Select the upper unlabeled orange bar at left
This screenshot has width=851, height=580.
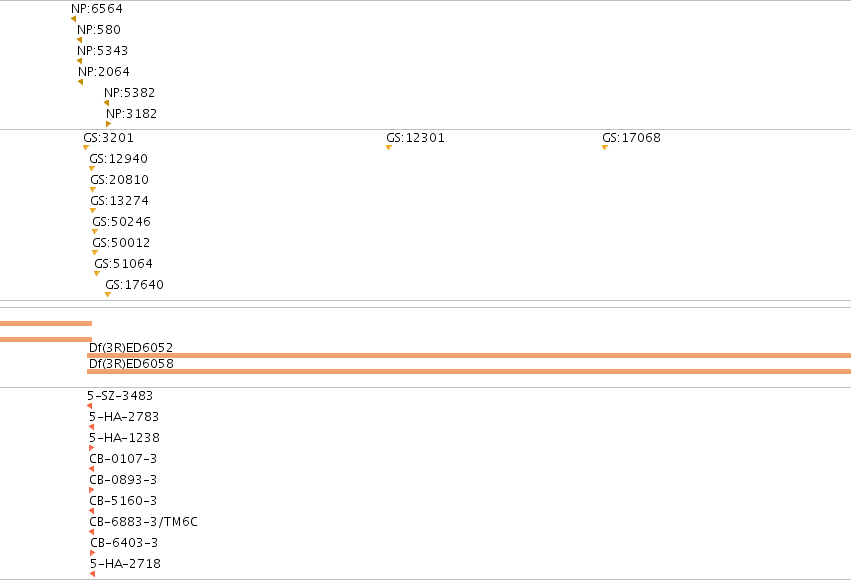tap(46, 323)
